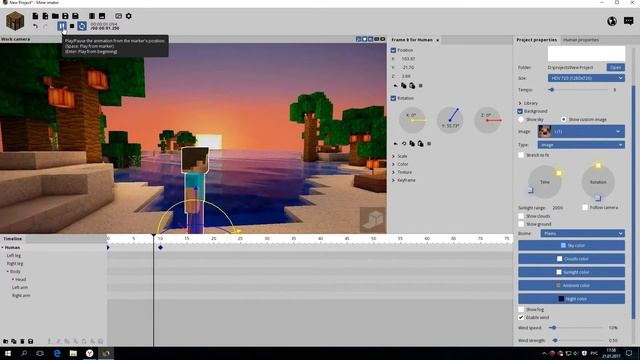The image size is (640, 360).
Task: Open a project with the folder icon
Action: 55,16
